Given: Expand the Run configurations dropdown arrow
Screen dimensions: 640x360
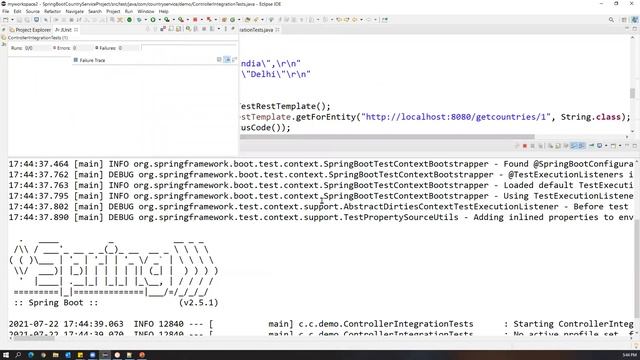Looking at the screenshot, I should coord(160,20).
